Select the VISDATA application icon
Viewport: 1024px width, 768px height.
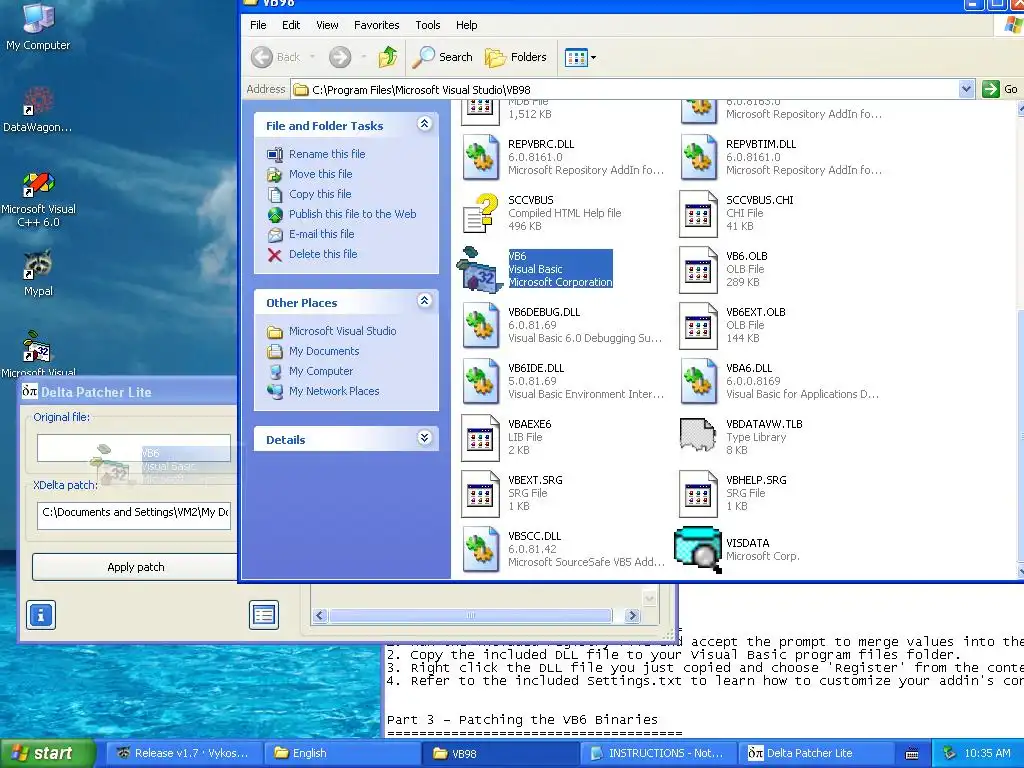[697, 550]
